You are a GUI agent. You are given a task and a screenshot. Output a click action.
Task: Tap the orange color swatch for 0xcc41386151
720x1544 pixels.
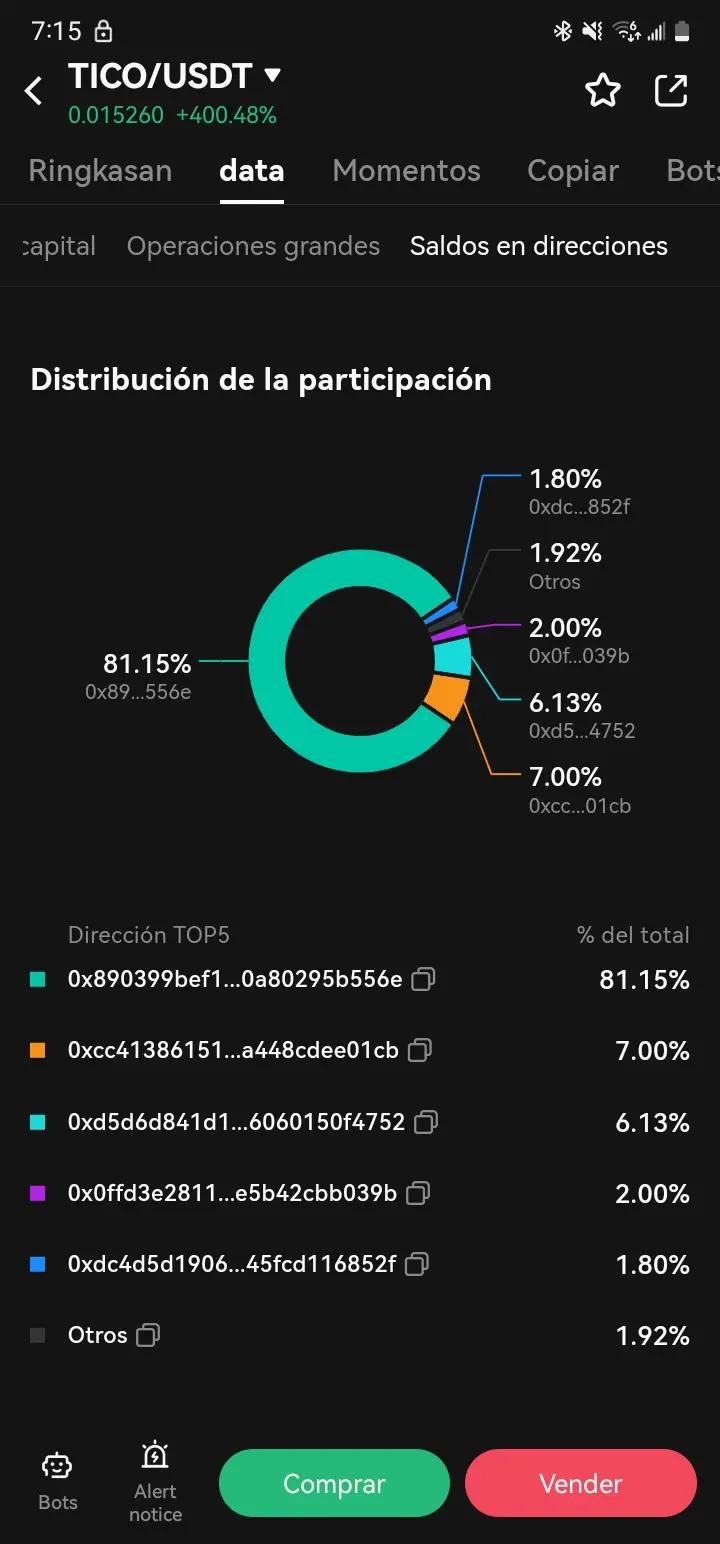(38, 1051)
